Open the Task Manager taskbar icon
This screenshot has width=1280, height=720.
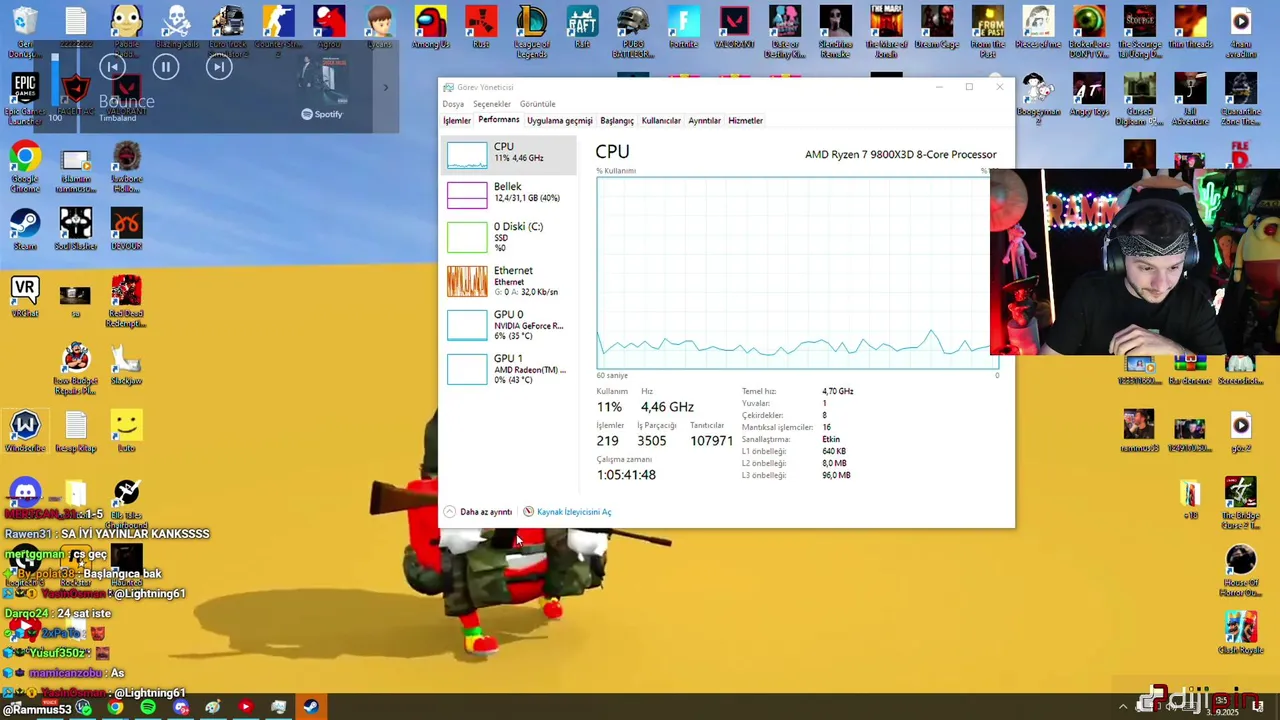click(278, 707)
